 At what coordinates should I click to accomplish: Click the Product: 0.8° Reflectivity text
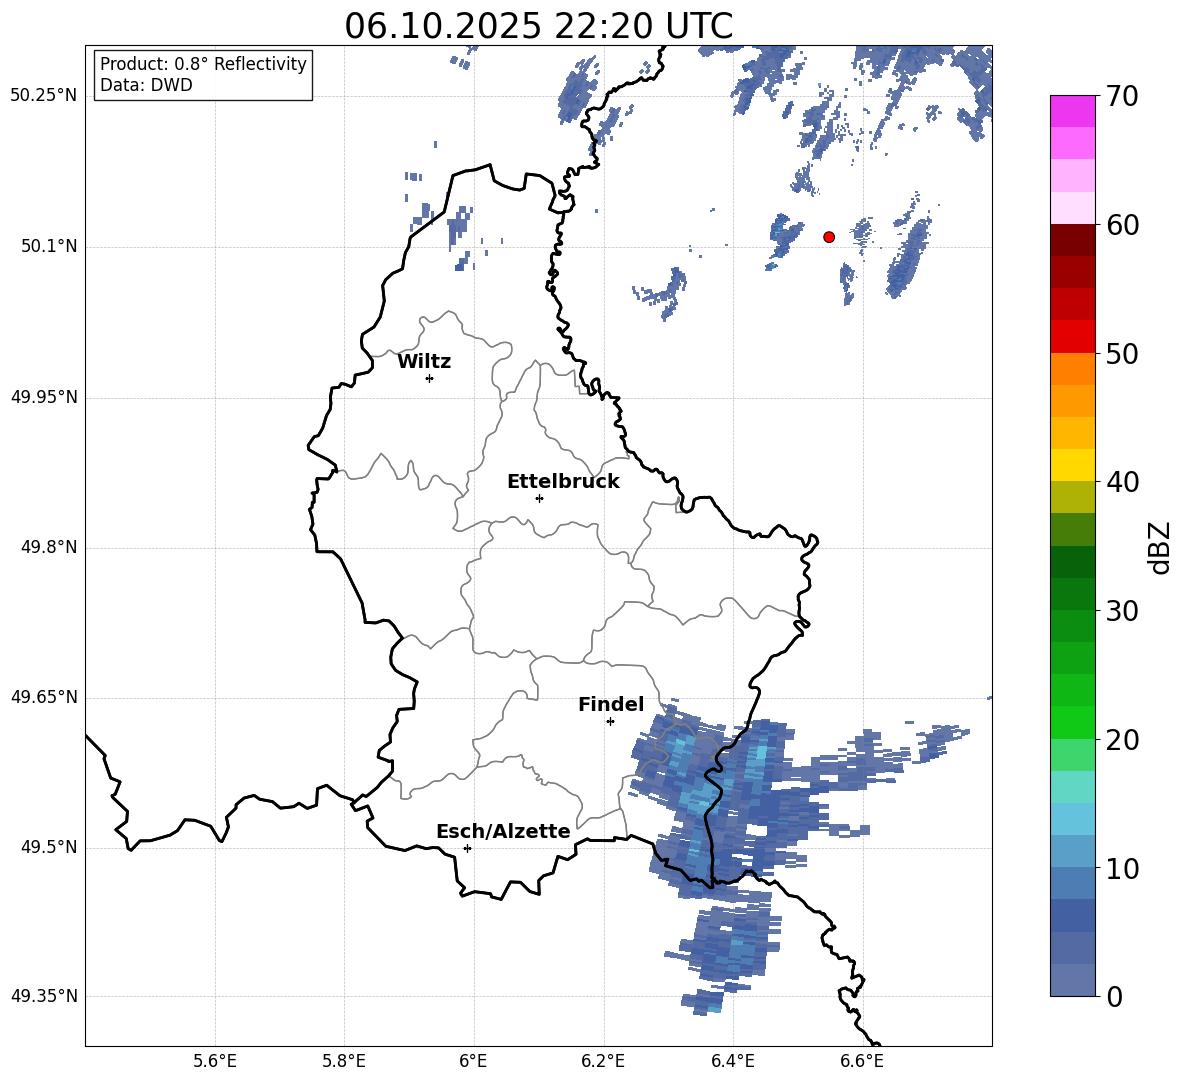pyautogui.click(x=203, y=64)
